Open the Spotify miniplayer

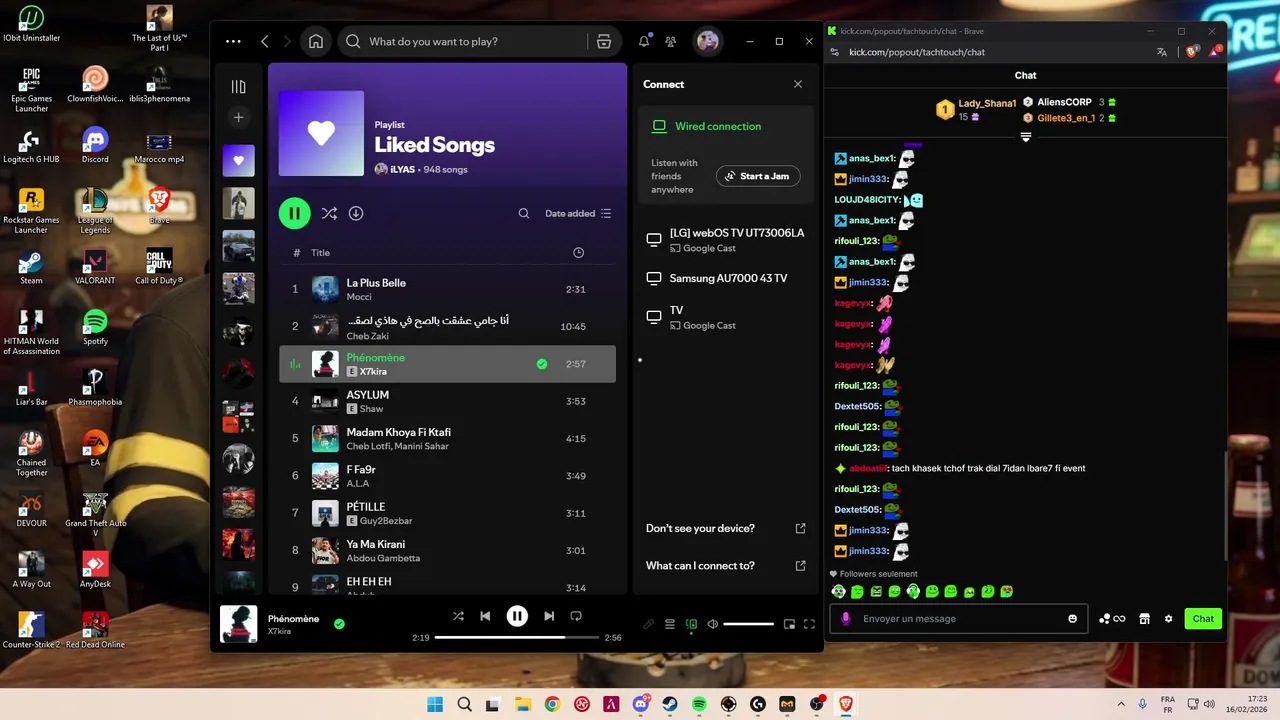[789, 624]
